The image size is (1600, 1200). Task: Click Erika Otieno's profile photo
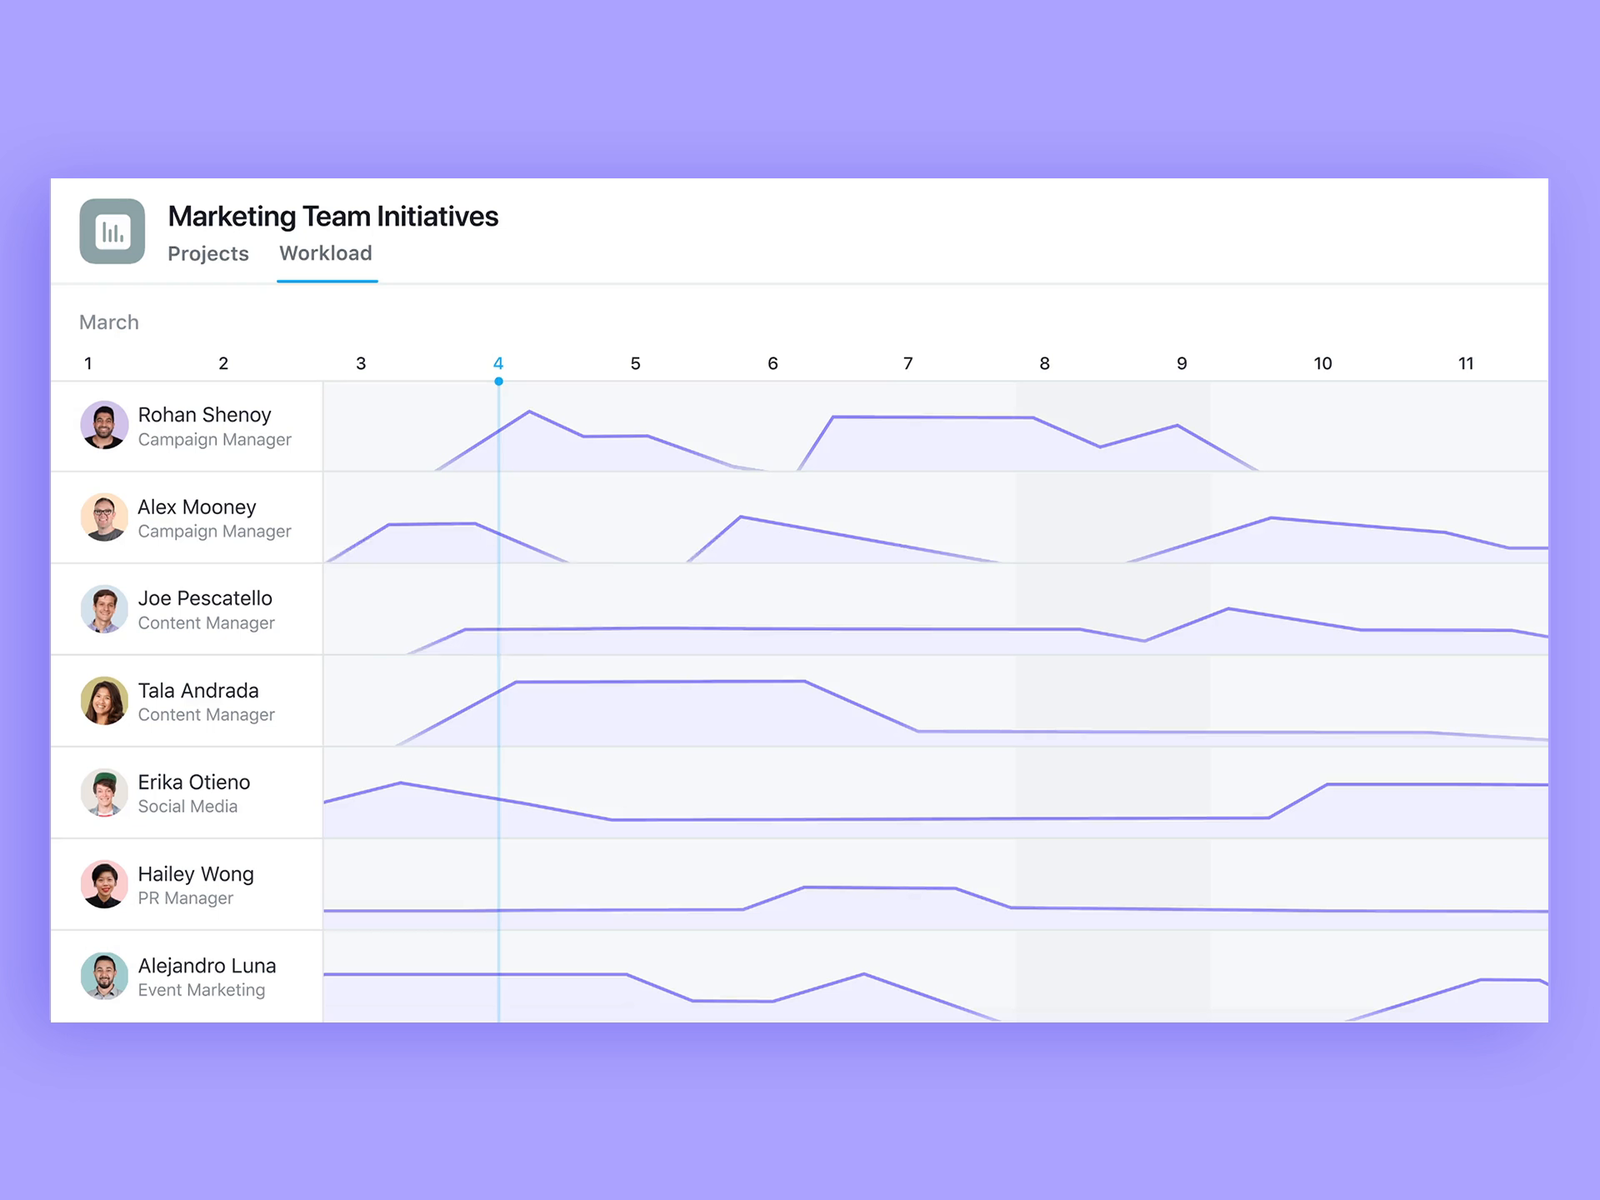pyautogui.click(x=104, y=793)
